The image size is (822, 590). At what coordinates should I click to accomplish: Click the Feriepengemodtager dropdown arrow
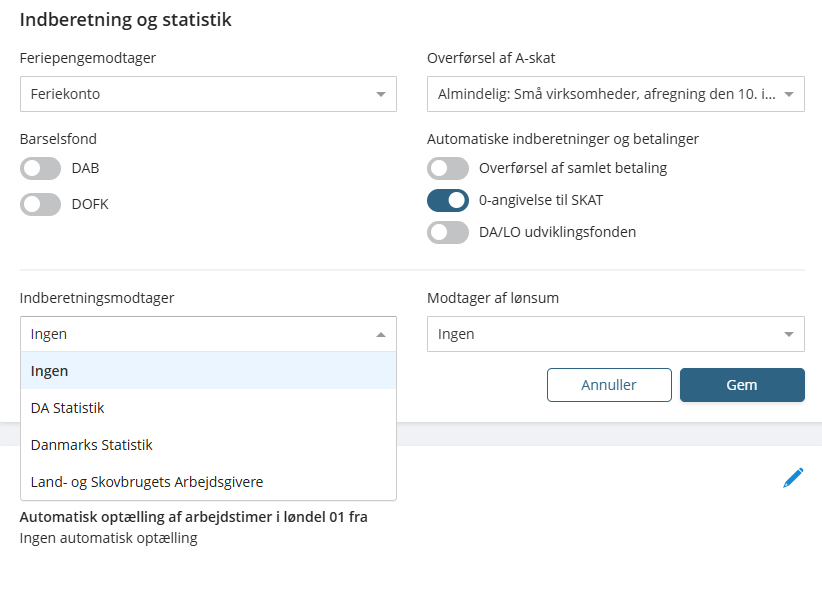[381, 95]
